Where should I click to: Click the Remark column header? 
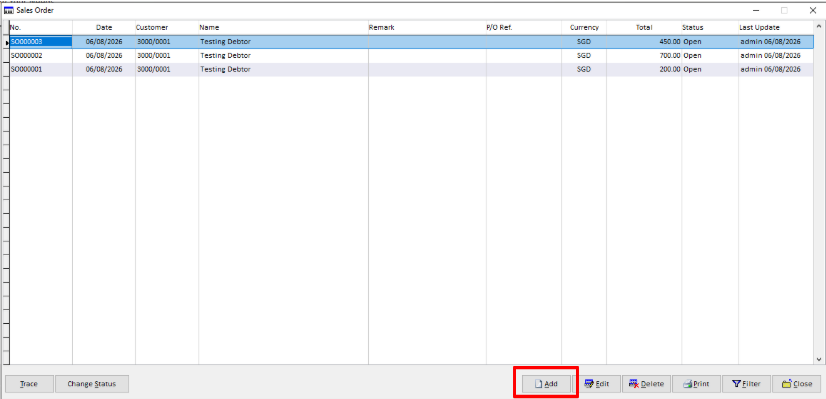[x=427, y=27]
